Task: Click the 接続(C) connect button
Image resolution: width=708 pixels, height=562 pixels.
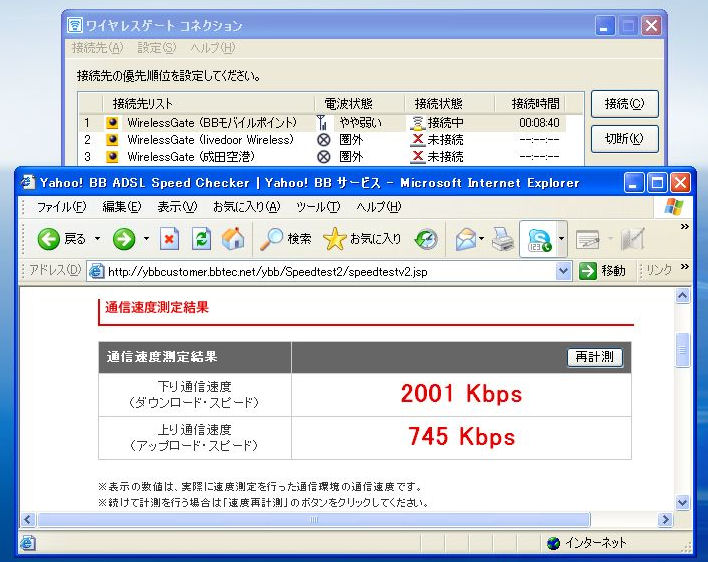Action: (x=624, y=104)
